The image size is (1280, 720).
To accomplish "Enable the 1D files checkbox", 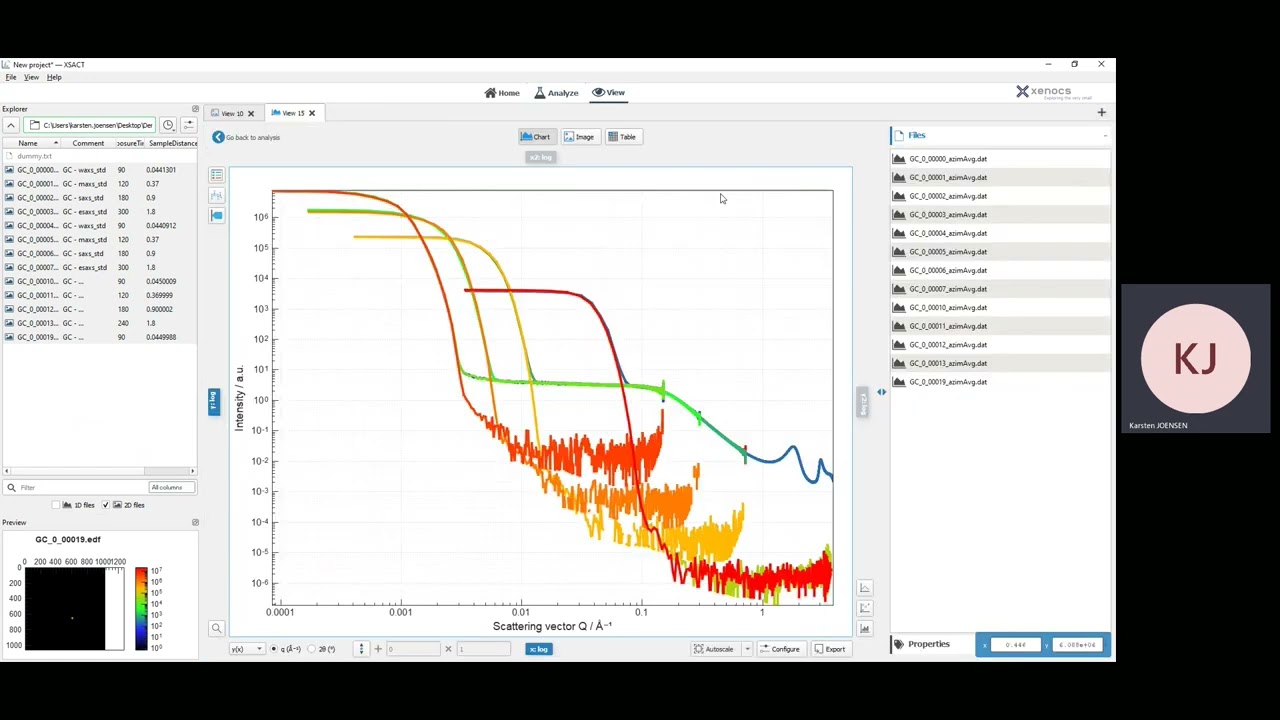I will [x=57, y=505].
